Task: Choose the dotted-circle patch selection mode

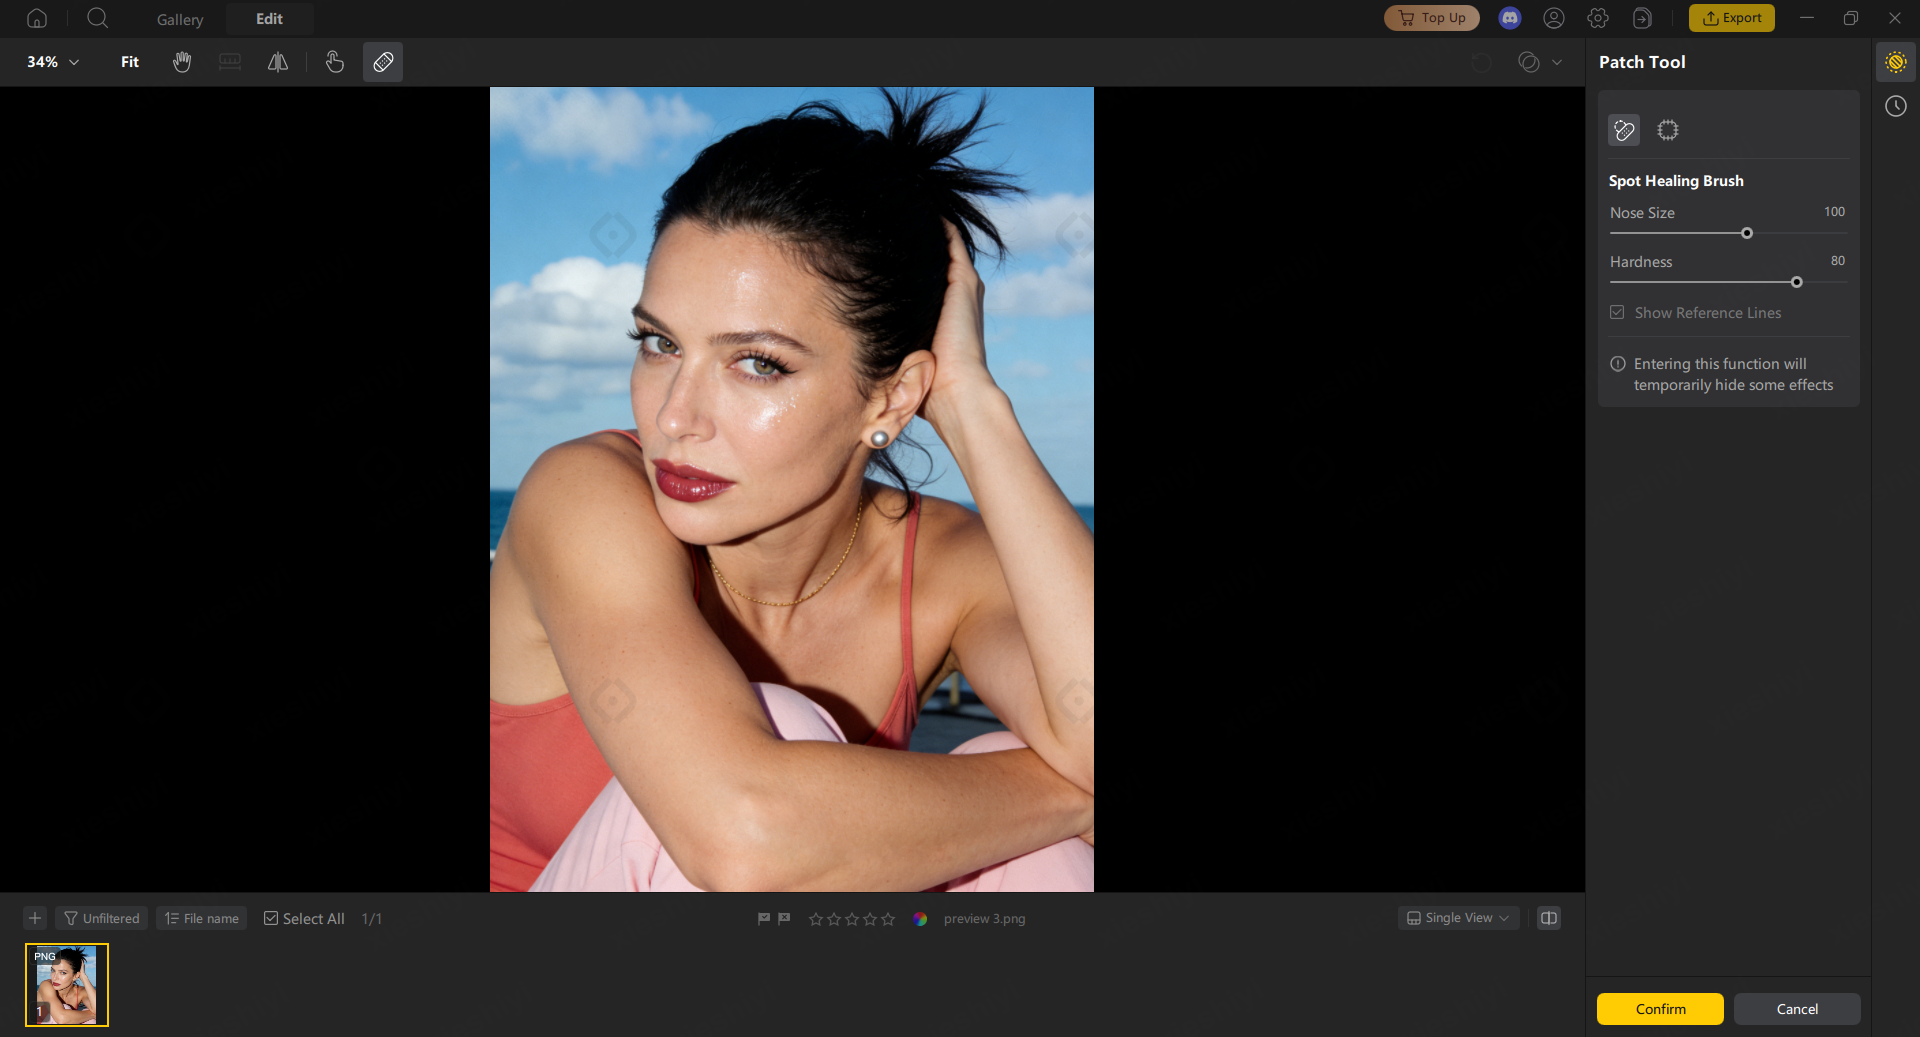Action: pyautogui.click(x=1668, y=130)
